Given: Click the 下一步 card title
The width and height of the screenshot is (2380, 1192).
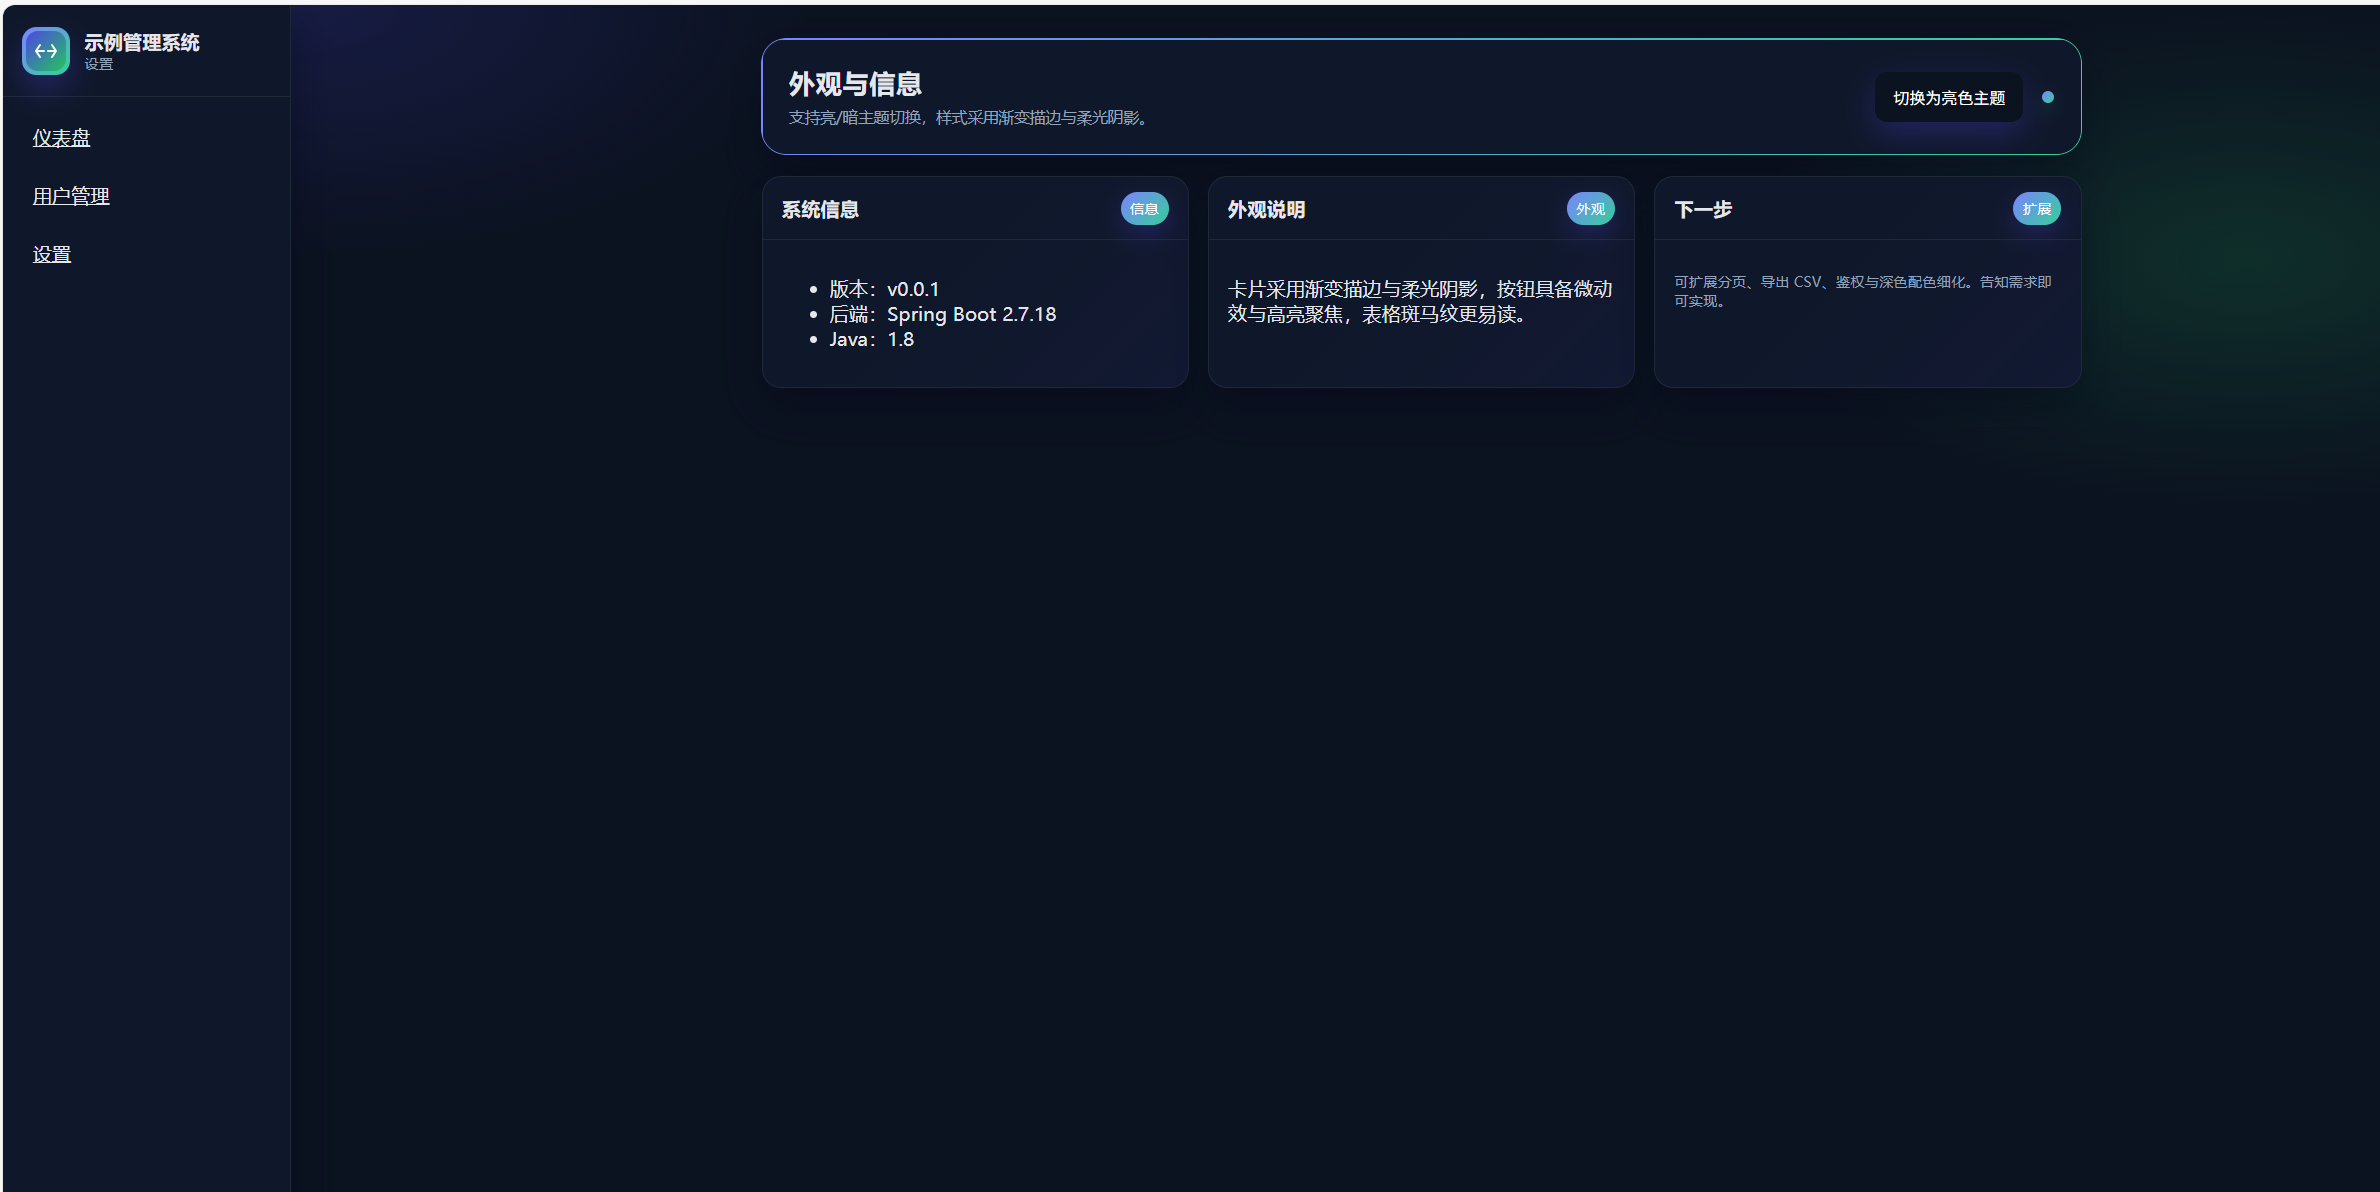Looking at the screenshot, I should (1703, 209).
